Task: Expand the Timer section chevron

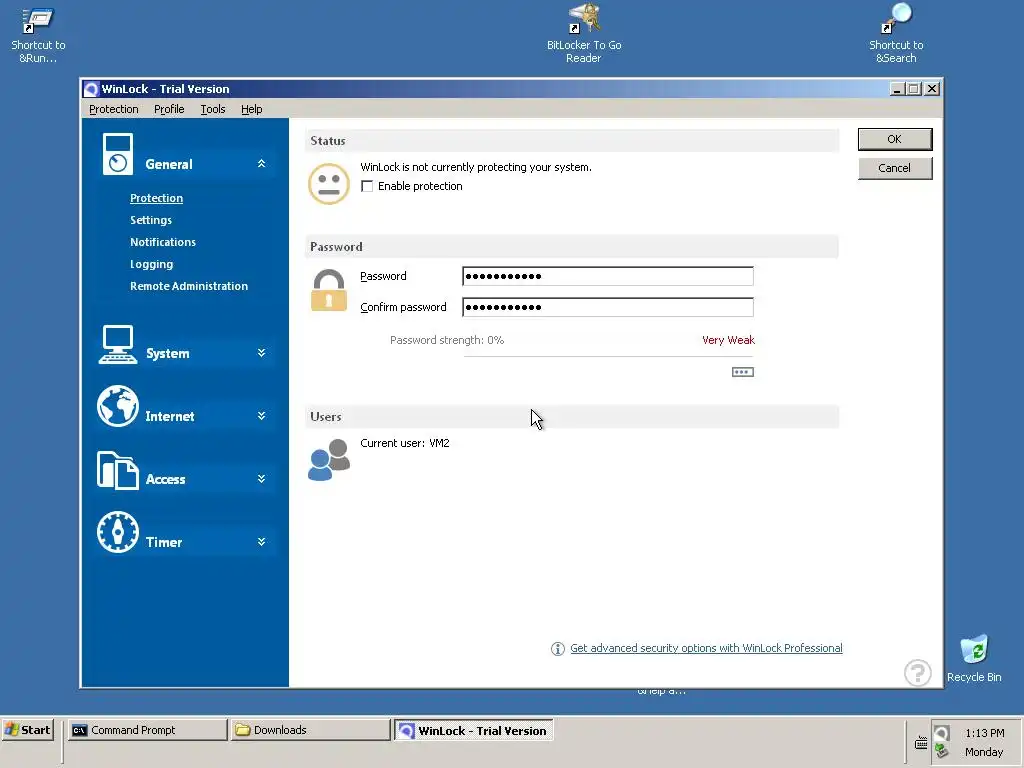Action: point(261,542)
